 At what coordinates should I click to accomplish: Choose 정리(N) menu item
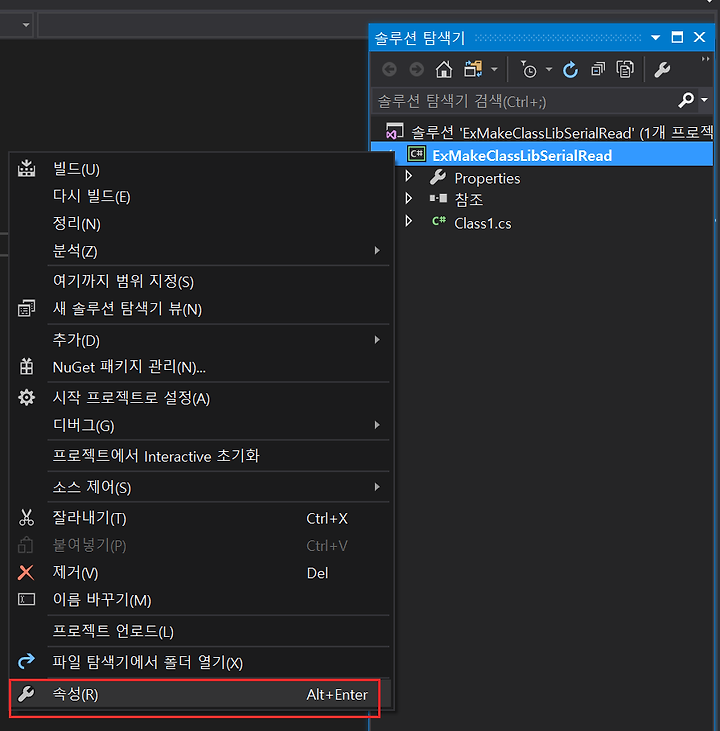click(x=201, y=223)
